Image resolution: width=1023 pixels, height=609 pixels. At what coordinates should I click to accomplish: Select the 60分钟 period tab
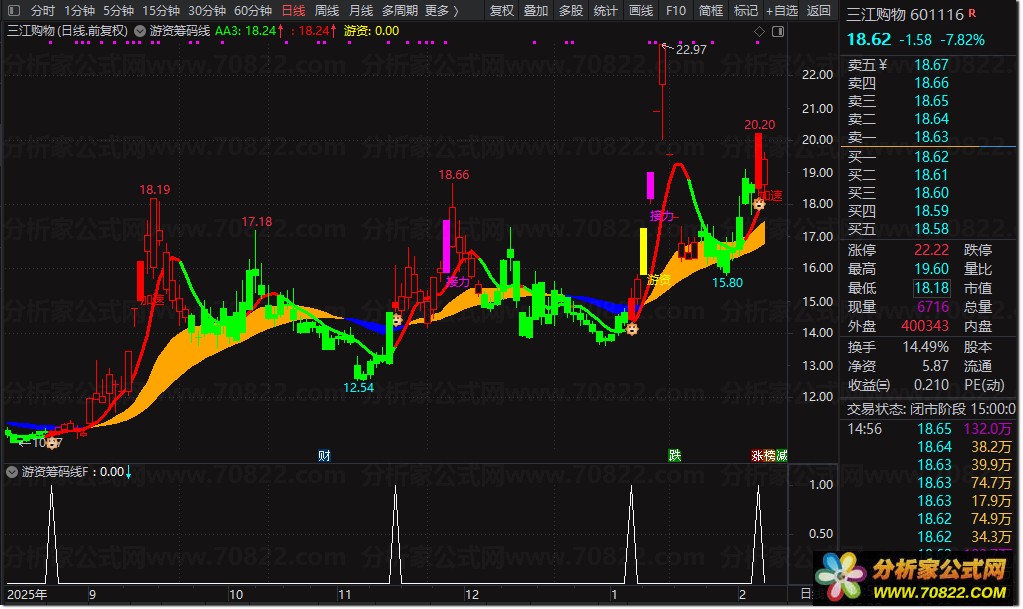tap(252, 10)
